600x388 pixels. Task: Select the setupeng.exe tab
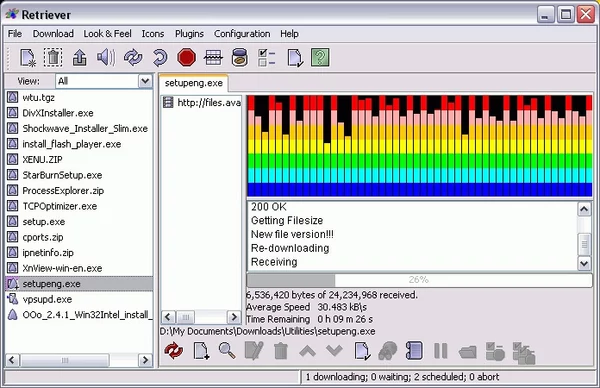(x=194, y=83)
